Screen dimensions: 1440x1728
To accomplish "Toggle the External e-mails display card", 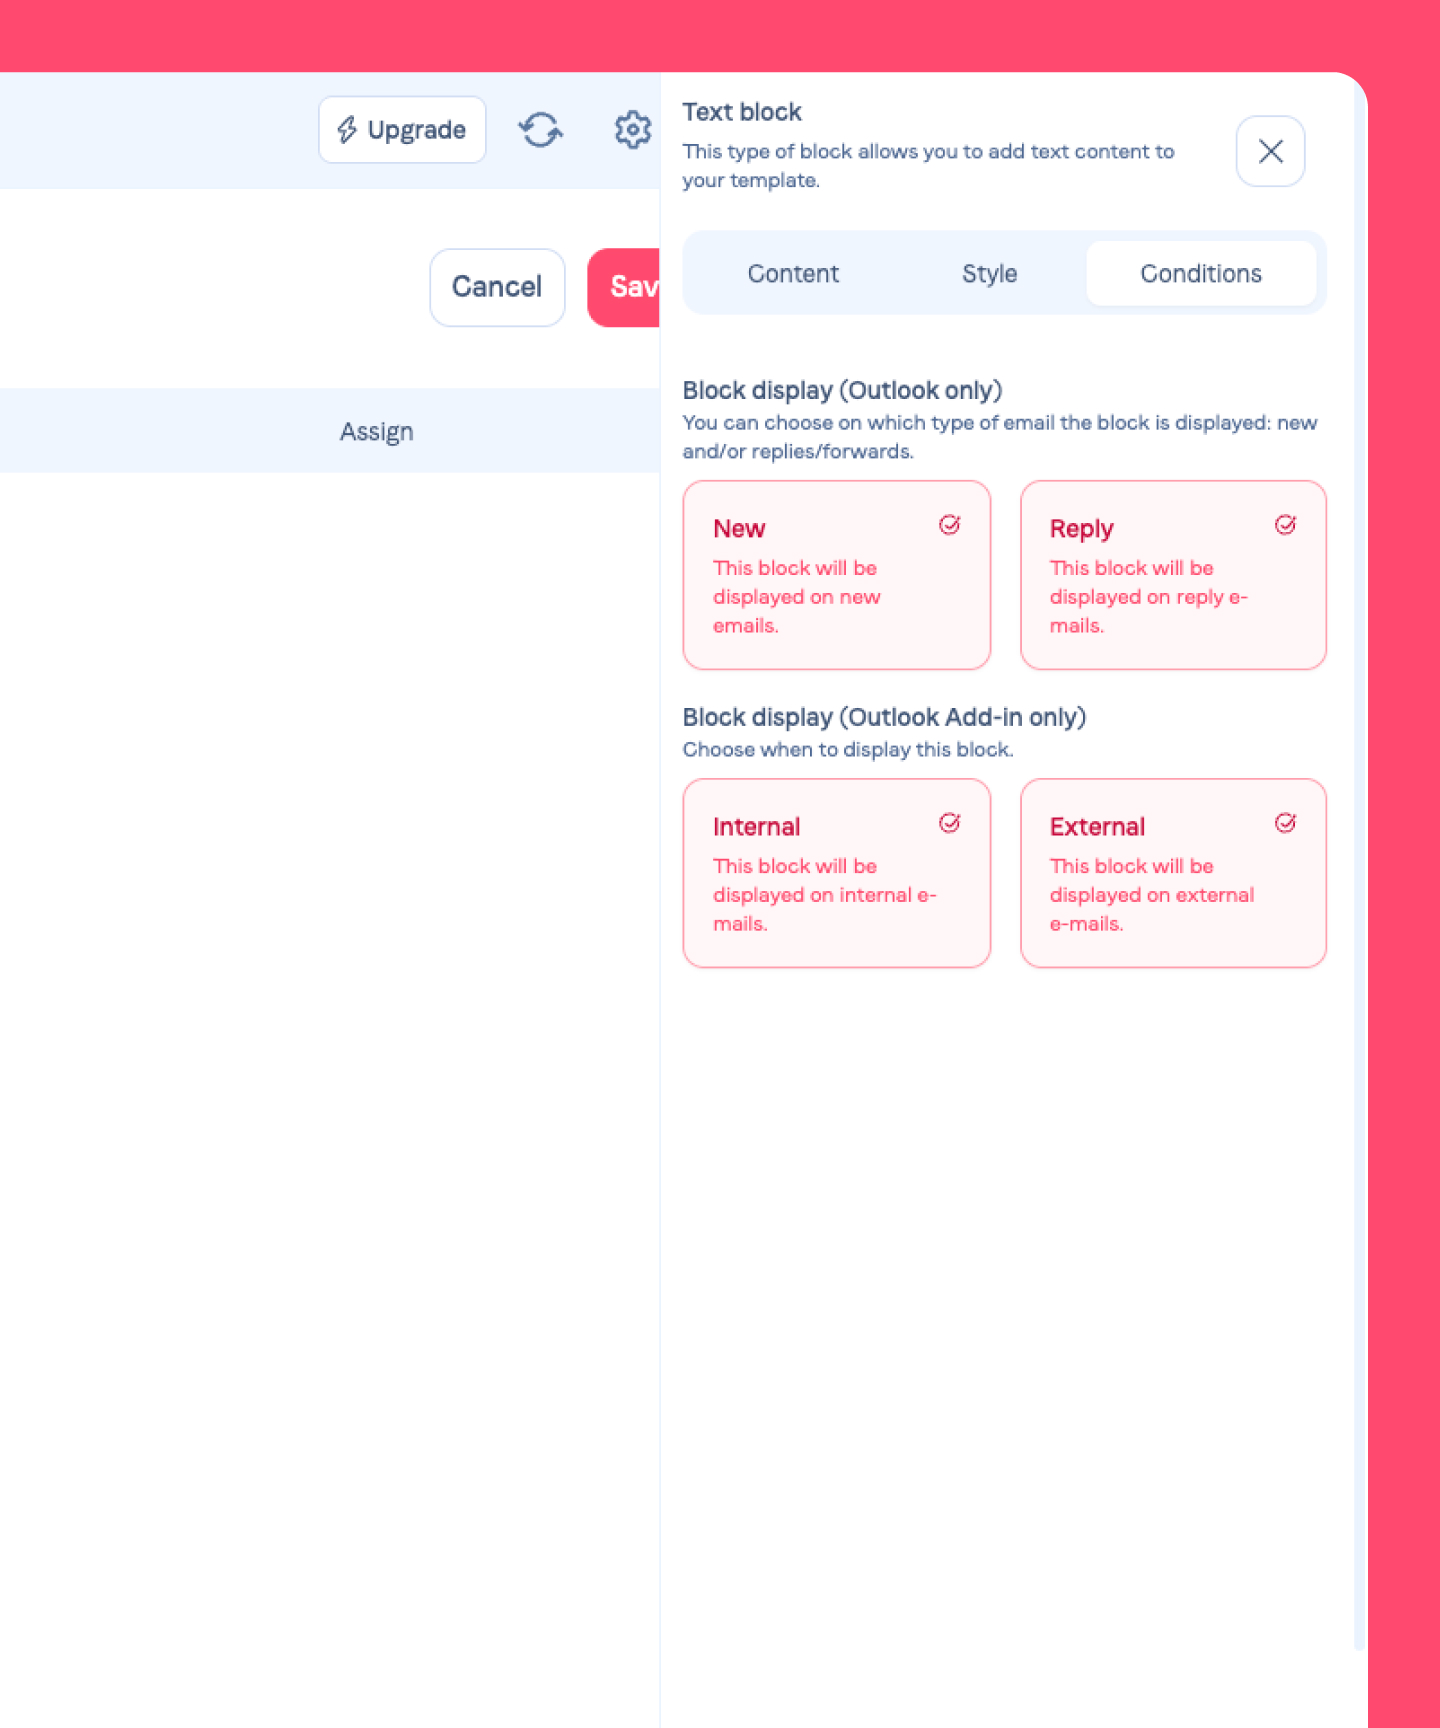I will [x=1173, y=873].
